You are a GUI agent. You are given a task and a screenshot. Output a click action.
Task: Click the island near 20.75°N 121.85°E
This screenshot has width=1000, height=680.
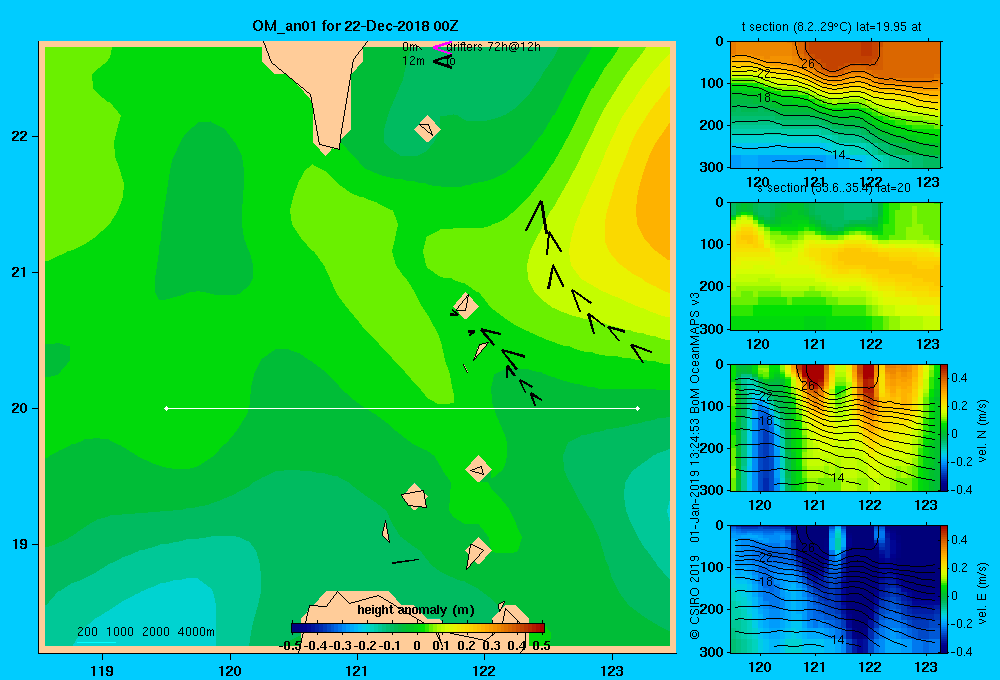(466, 306)
